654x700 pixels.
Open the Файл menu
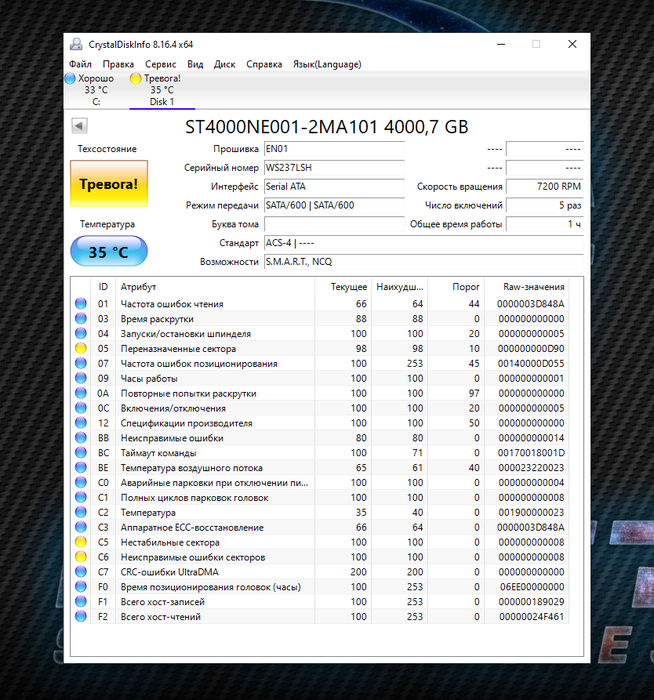pos(80,64)
